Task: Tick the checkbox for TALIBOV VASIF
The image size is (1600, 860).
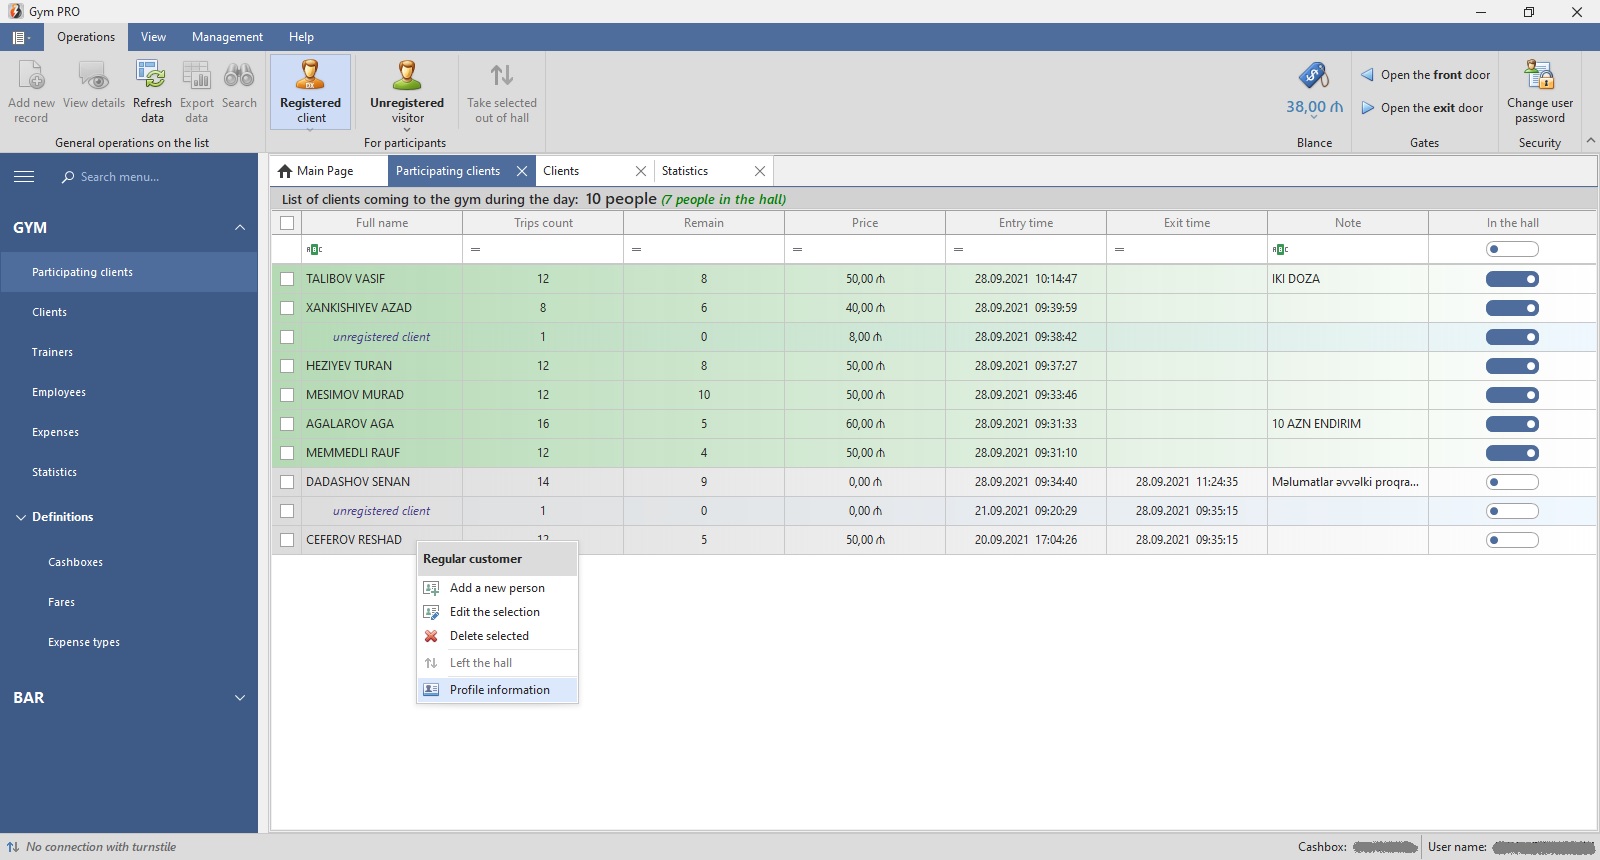Action: (x=287, y=279)
